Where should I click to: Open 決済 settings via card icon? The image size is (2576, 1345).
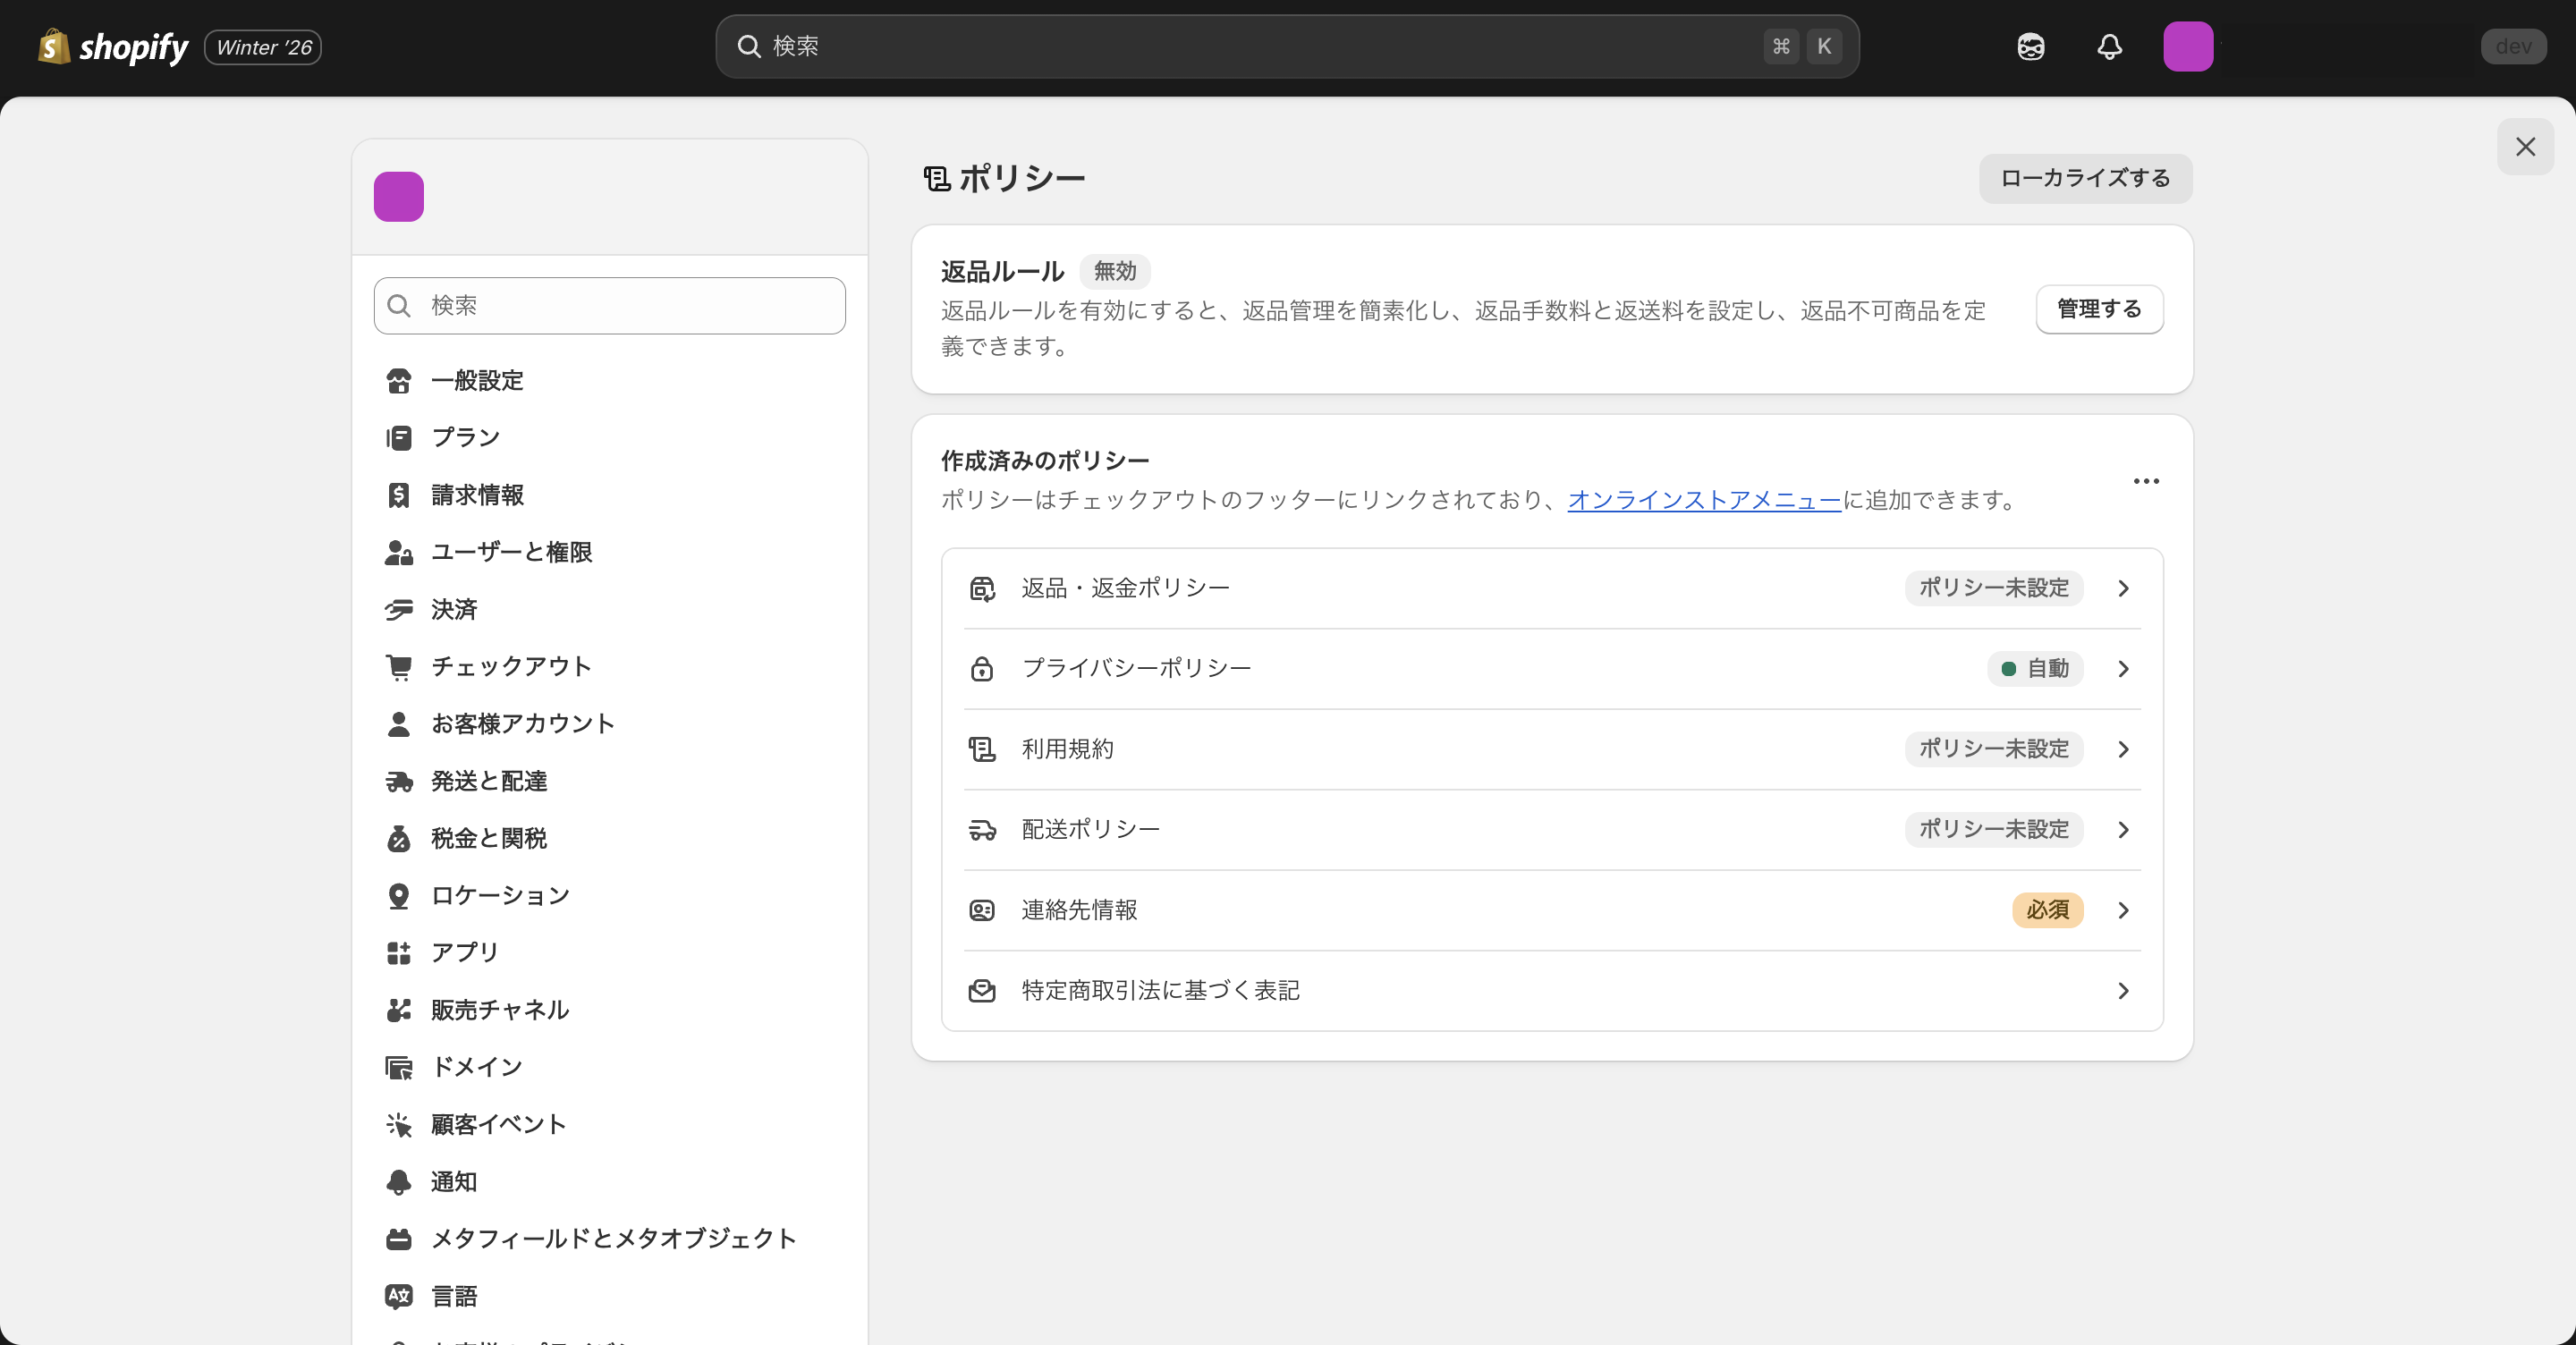(x=399, y=609)
